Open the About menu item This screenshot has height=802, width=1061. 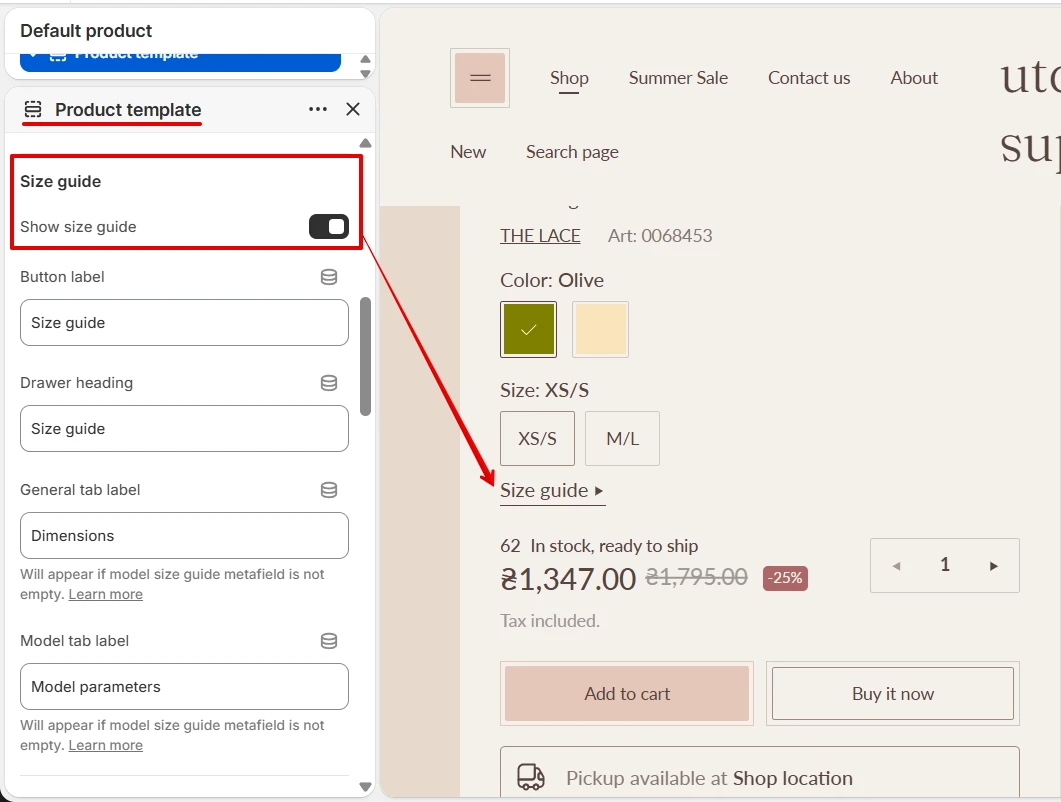coord(913,78)
